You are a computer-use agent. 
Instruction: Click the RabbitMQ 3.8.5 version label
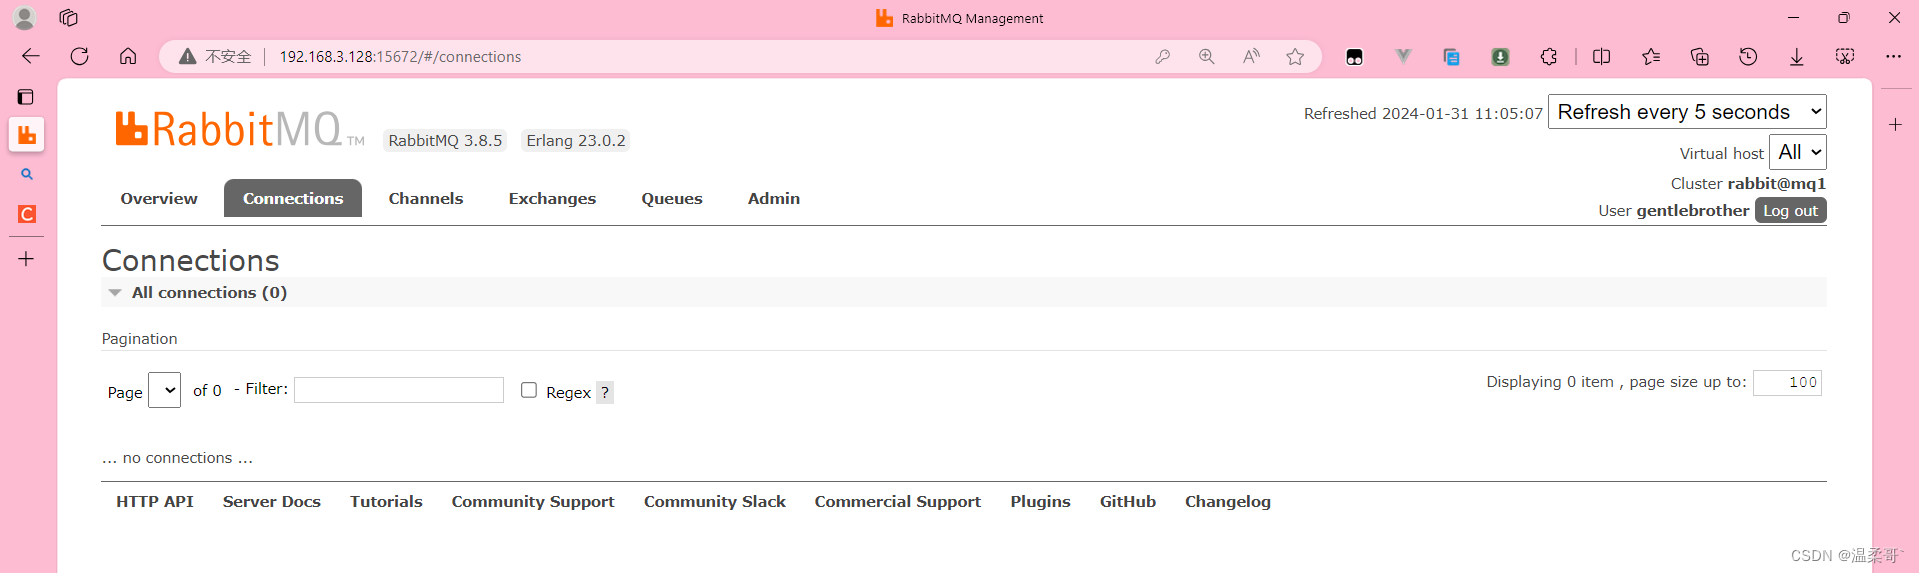click(x=445, y=141)
